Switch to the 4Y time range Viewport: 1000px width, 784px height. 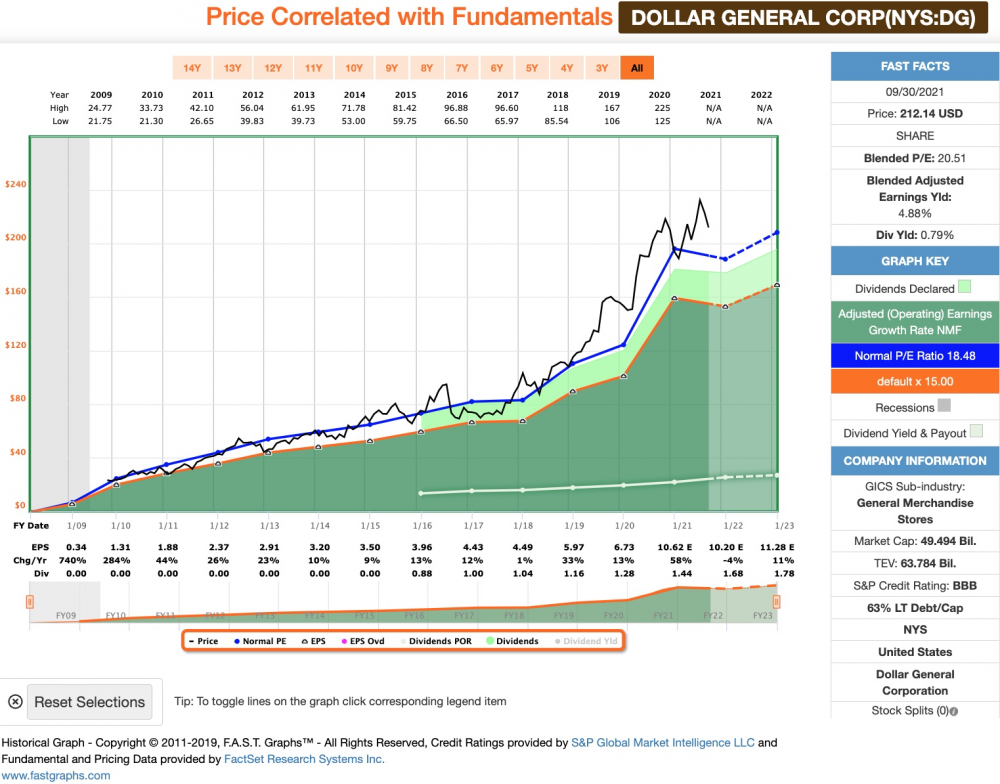point(567,68)
